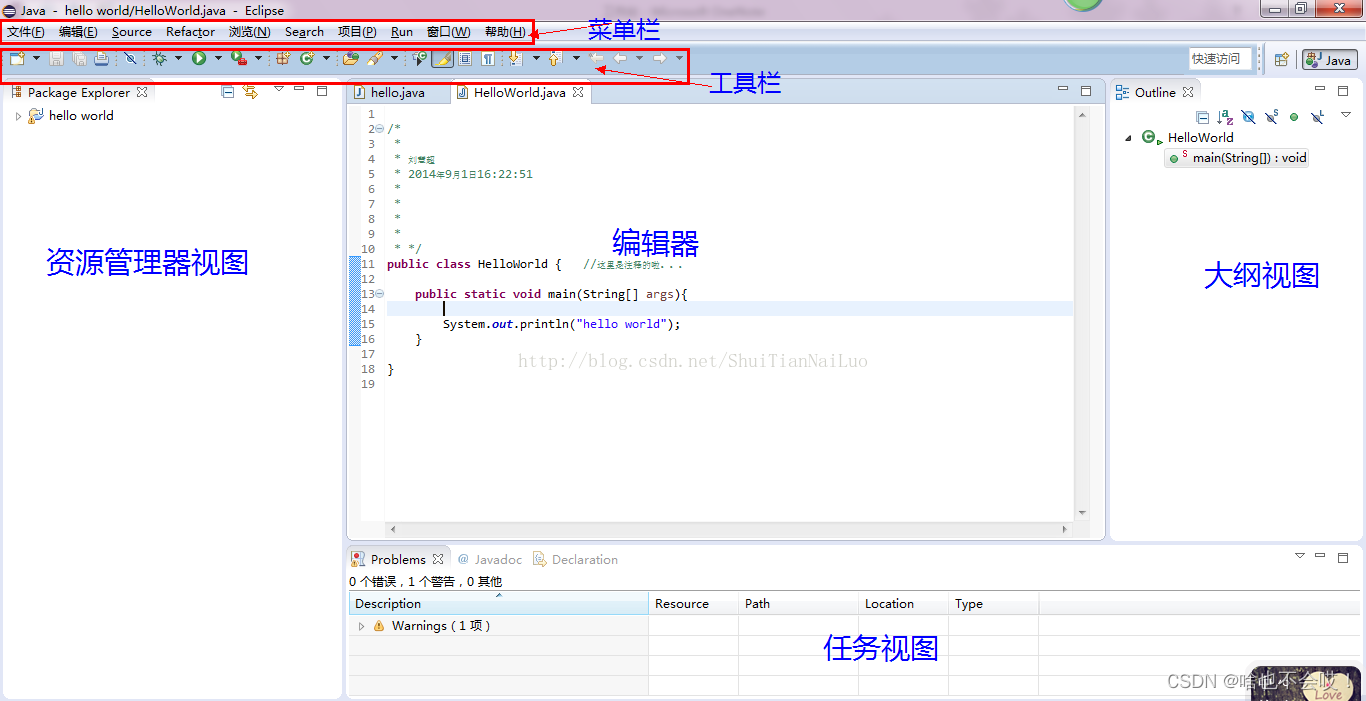Click the Print icon in toolbar
The image size is (1366, 701).
pyautogui.click(x=101, y=59)
